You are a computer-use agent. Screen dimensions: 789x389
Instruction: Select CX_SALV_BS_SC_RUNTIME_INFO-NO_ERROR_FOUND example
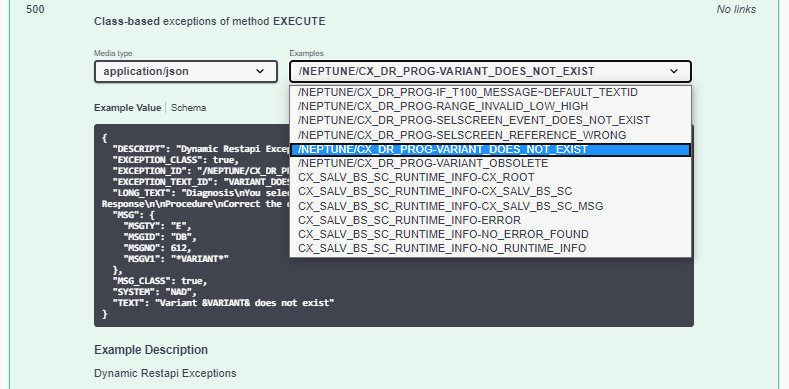tap(490, 235)
